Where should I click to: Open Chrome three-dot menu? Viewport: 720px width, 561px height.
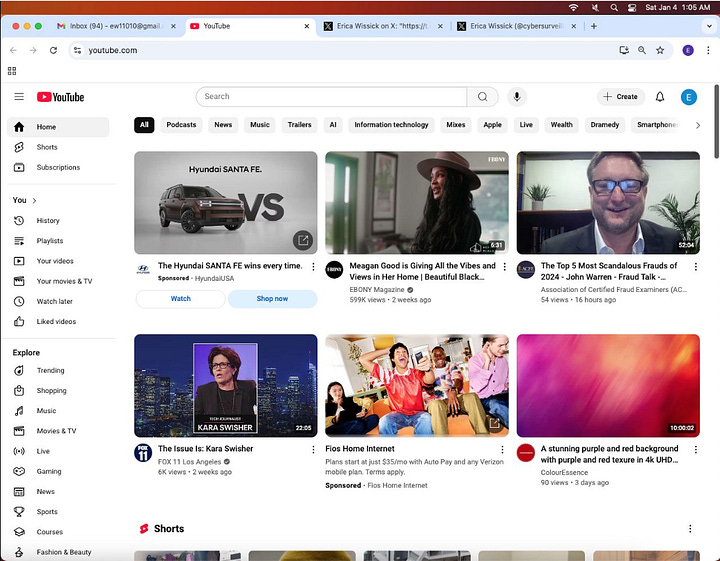(x=708, y=50)
